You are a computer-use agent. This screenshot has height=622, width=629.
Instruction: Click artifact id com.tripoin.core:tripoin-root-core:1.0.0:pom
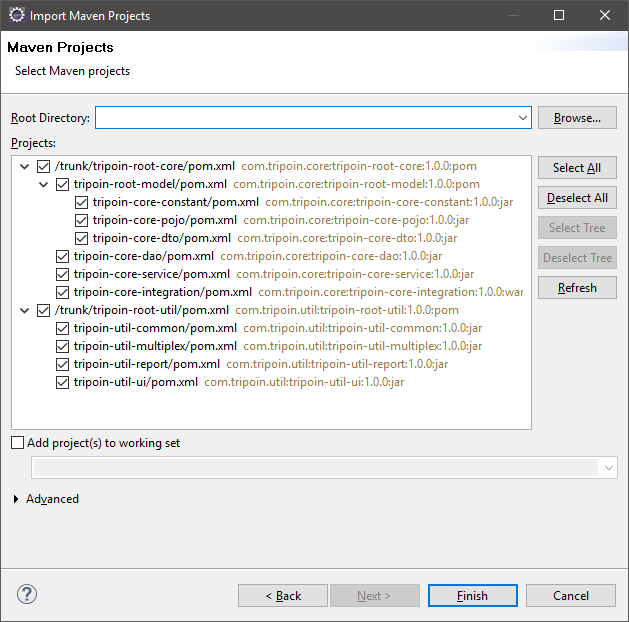[359, 166]
